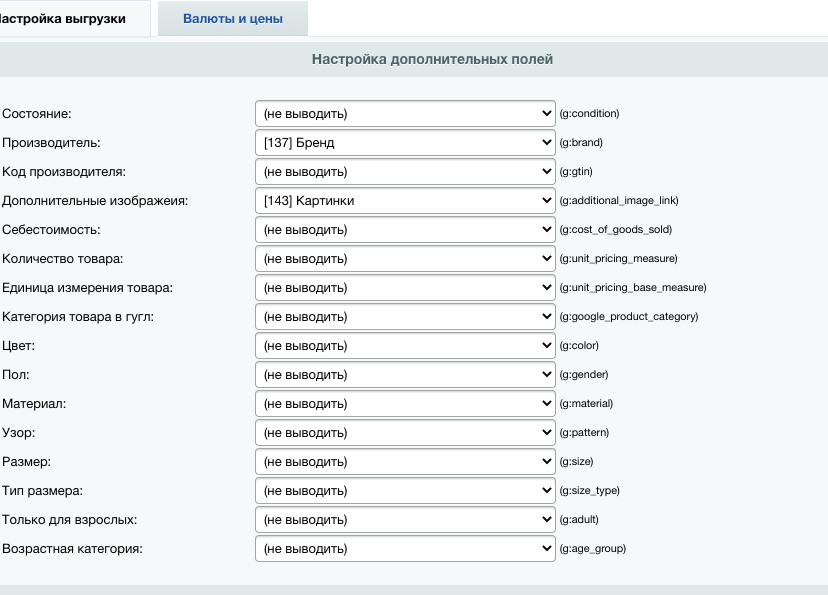Expand the Единица измерения товара dropdown
The width and height of the screenshot is (828, 595).
click(x=405, y=288)
